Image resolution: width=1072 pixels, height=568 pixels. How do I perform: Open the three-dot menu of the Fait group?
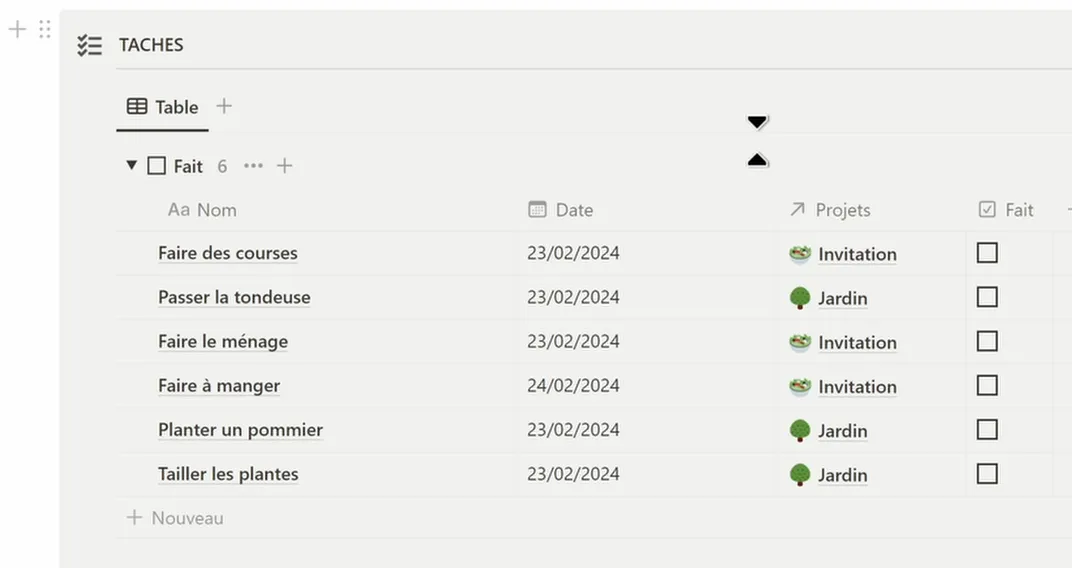pyautogui.click(x=253, y=165)
